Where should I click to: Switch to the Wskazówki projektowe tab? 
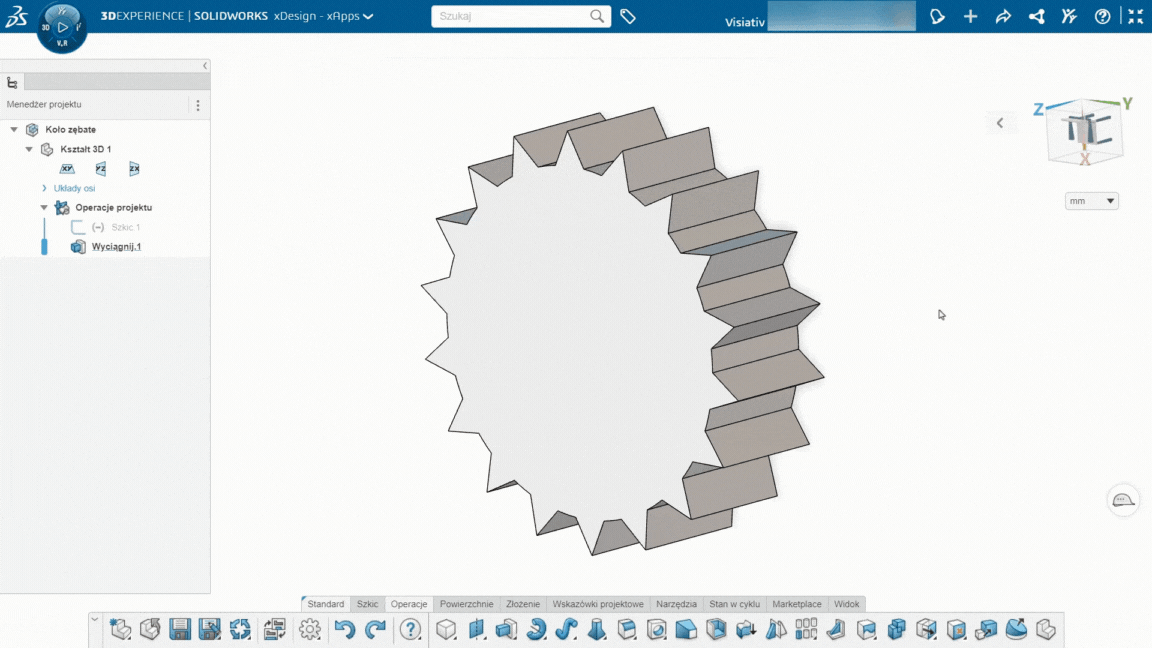coord(598,604)
